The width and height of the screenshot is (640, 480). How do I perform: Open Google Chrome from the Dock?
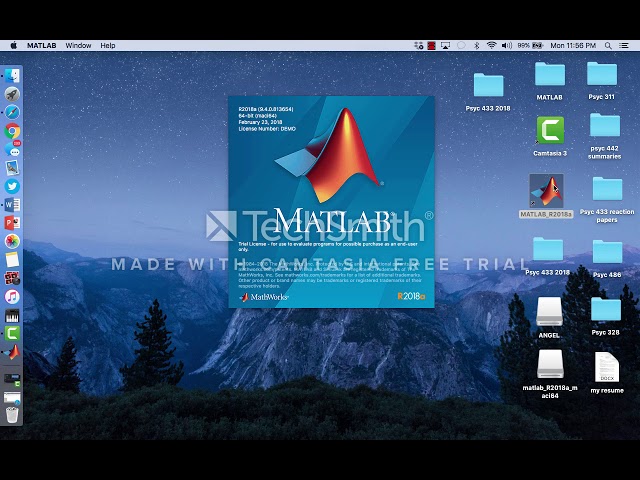coord(12,131)
